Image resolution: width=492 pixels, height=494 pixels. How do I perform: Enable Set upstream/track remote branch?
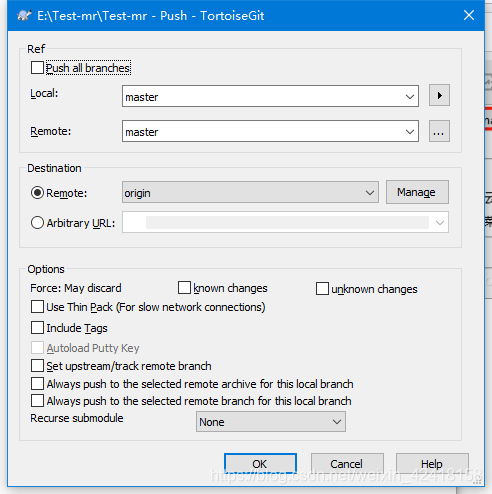(37, 366)
